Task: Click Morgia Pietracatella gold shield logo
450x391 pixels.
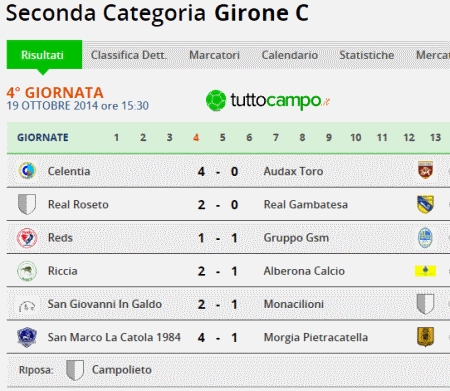Action: click(x=425, y=337)
